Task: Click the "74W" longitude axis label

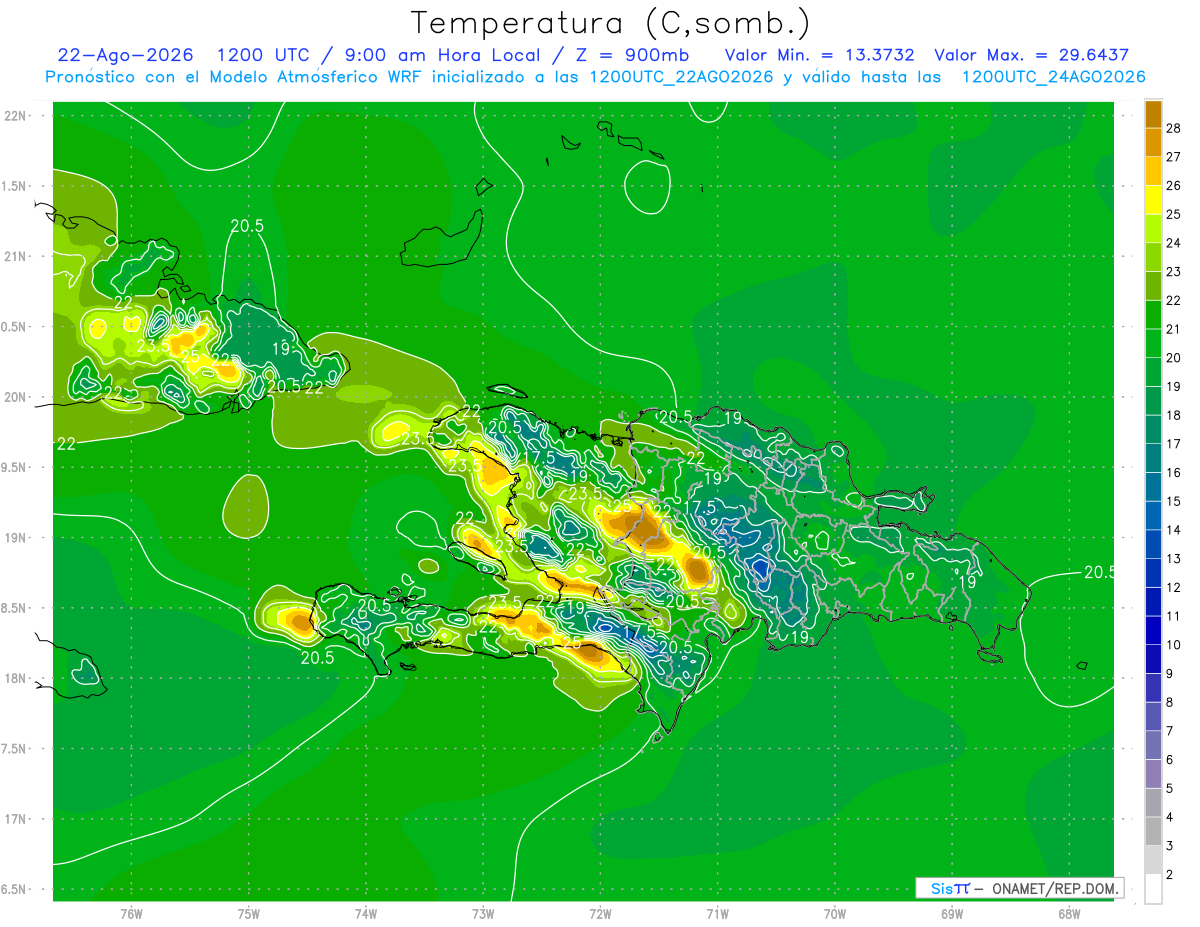Action: pos(365,914)
